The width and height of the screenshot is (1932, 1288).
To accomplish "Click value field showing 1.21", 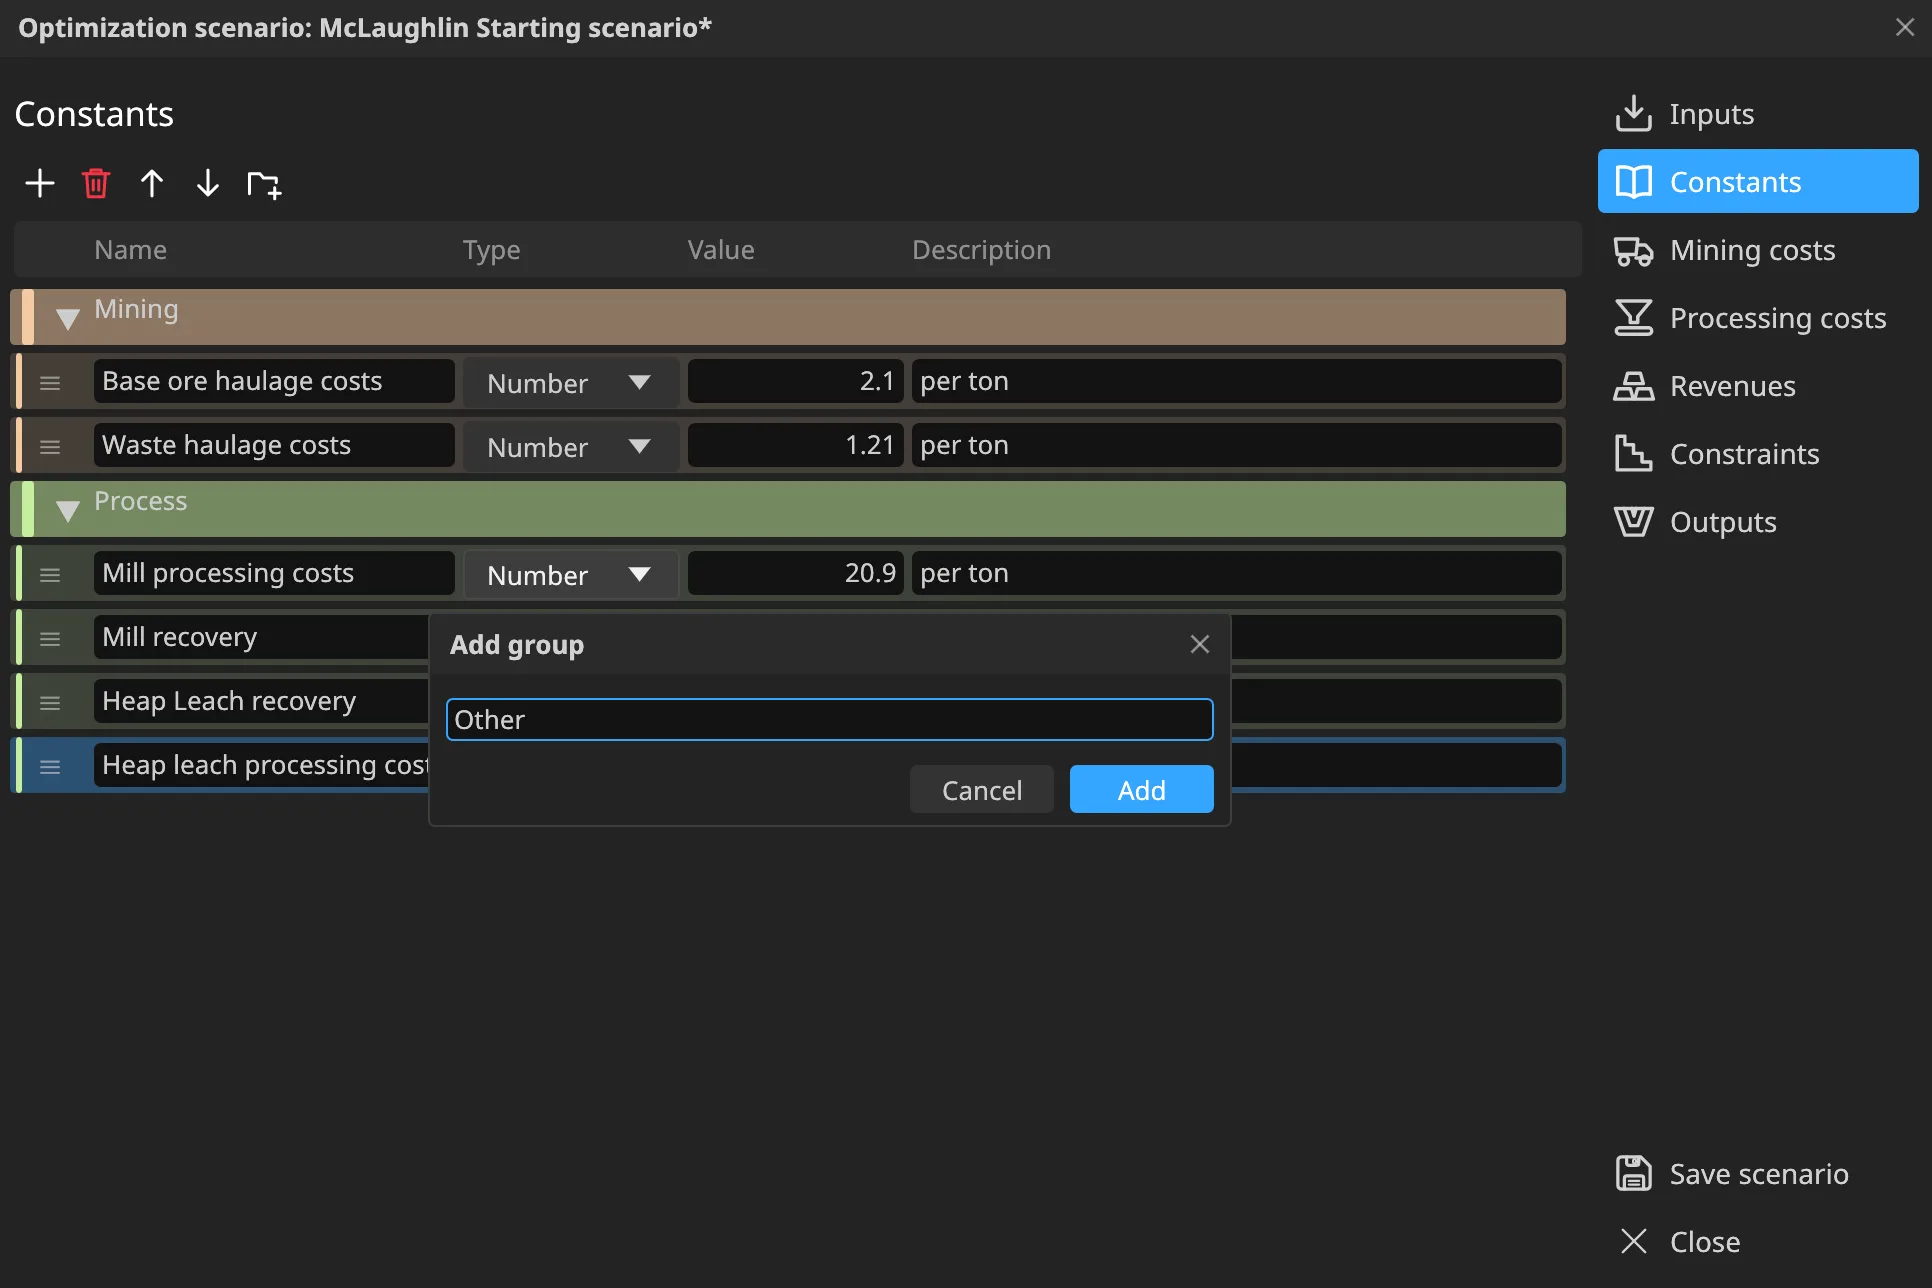I will (x=795, y=445).
